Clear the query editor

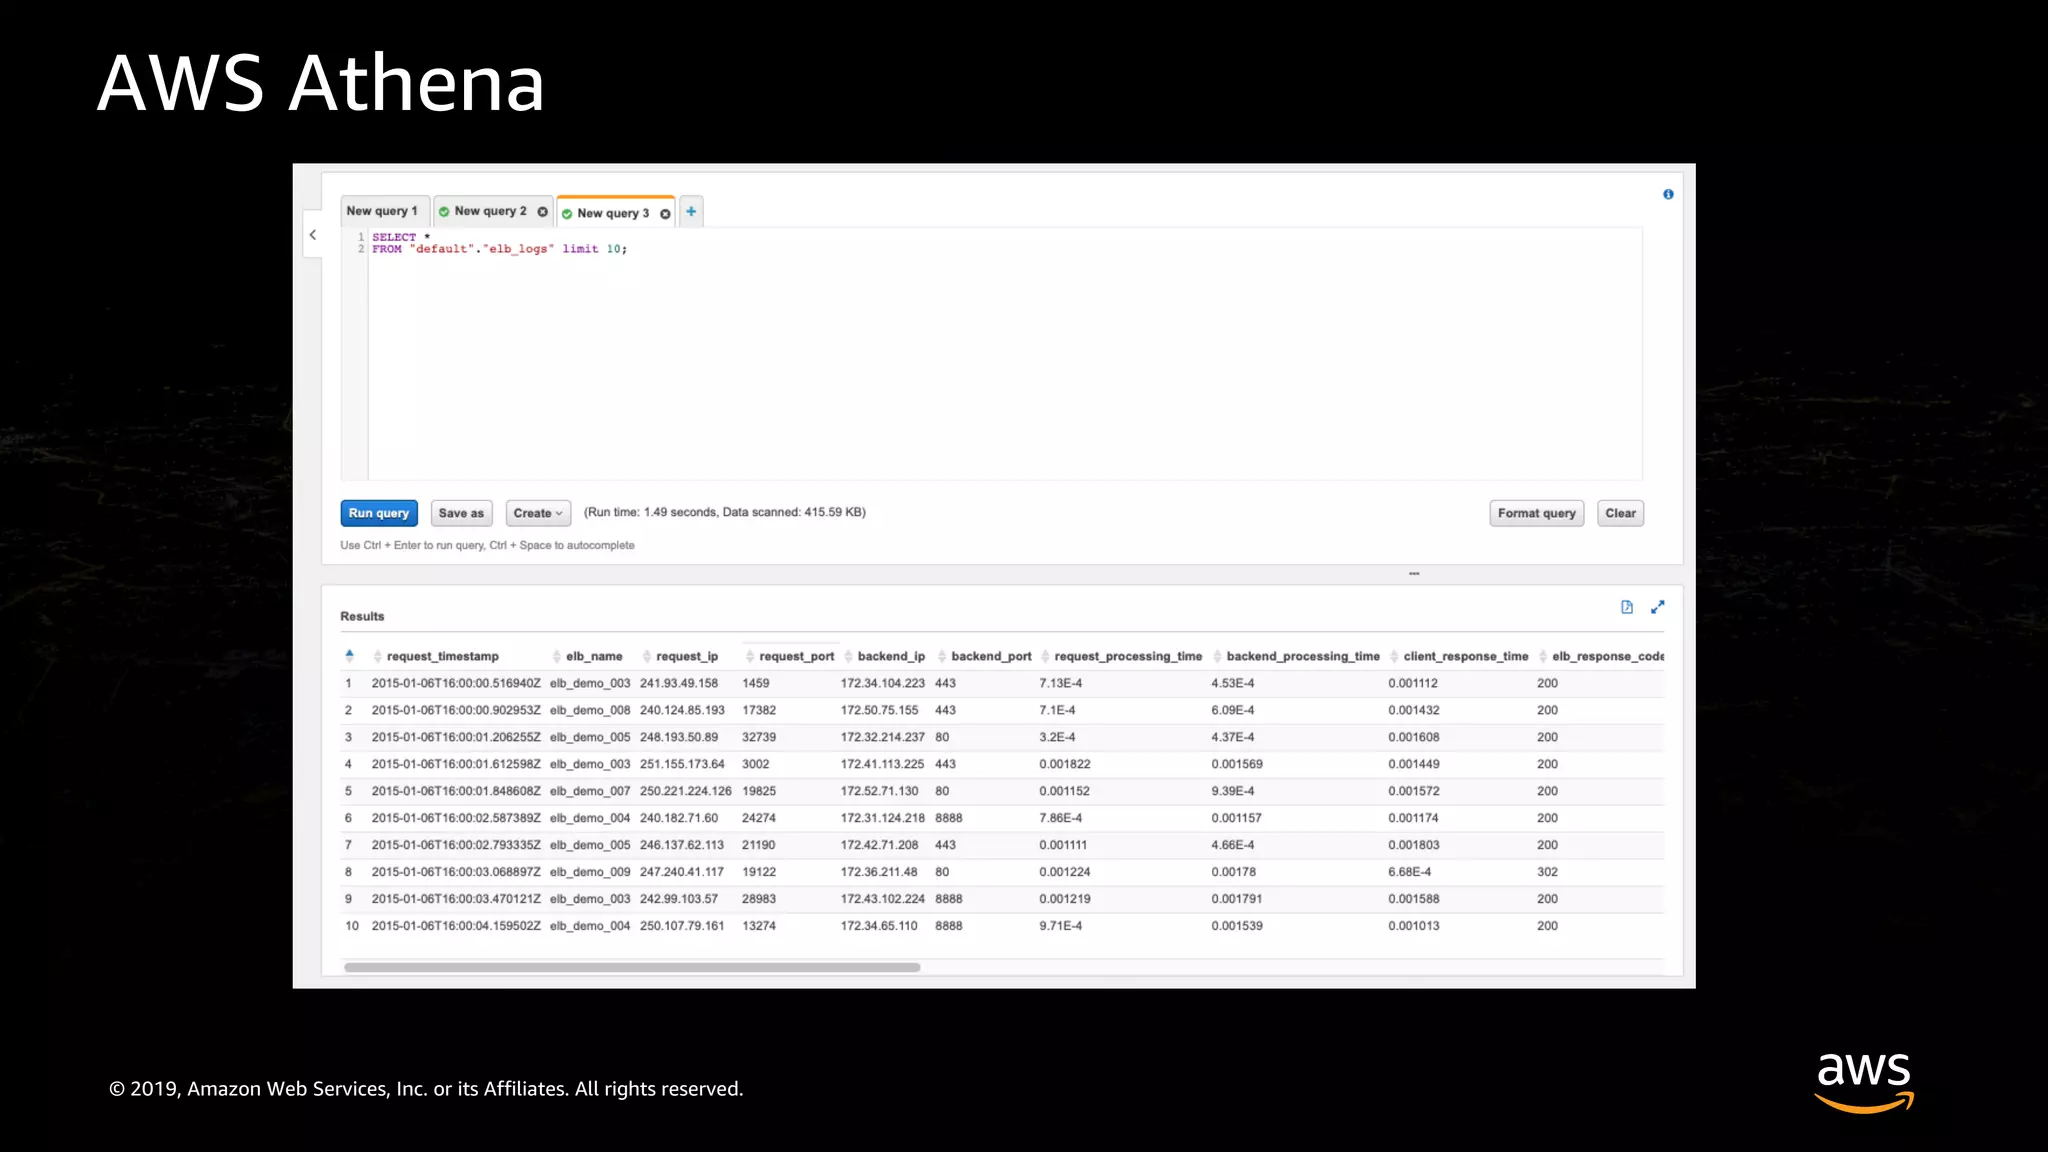pos(1620,513)
